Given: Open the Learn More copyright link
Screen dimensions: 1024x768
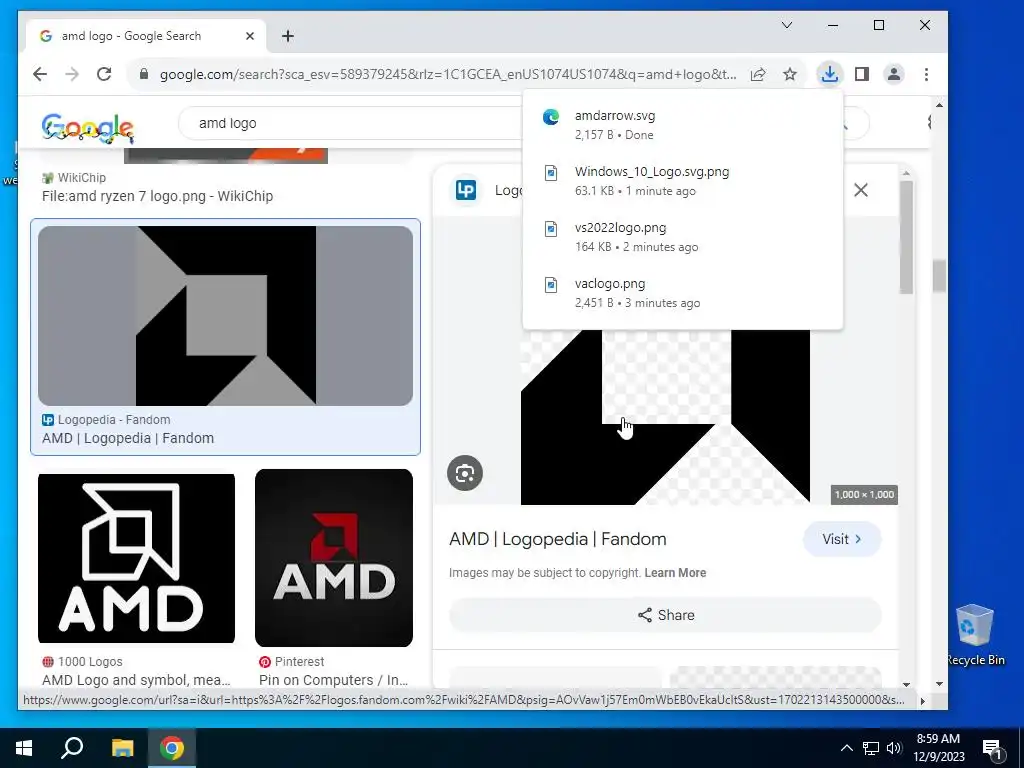Looking at the screenshot, I should (675, 573).
